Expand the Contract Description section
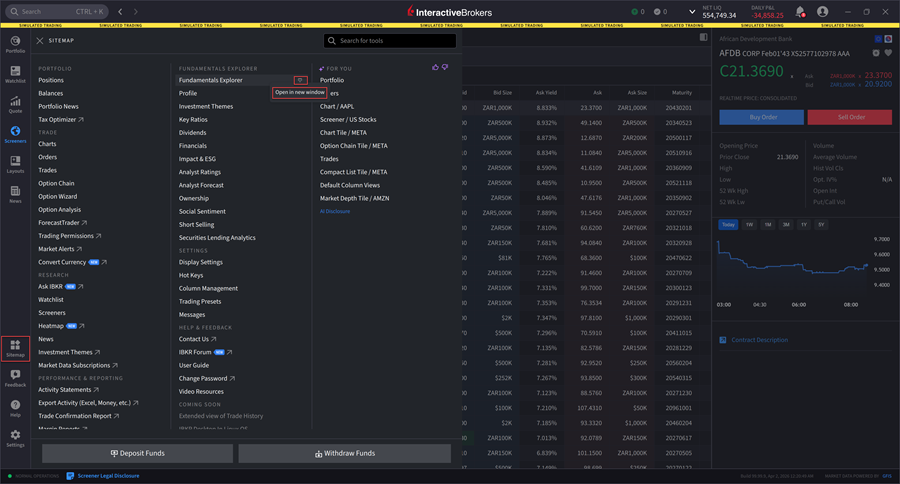 pyautogui.click(x=759, y=340)
